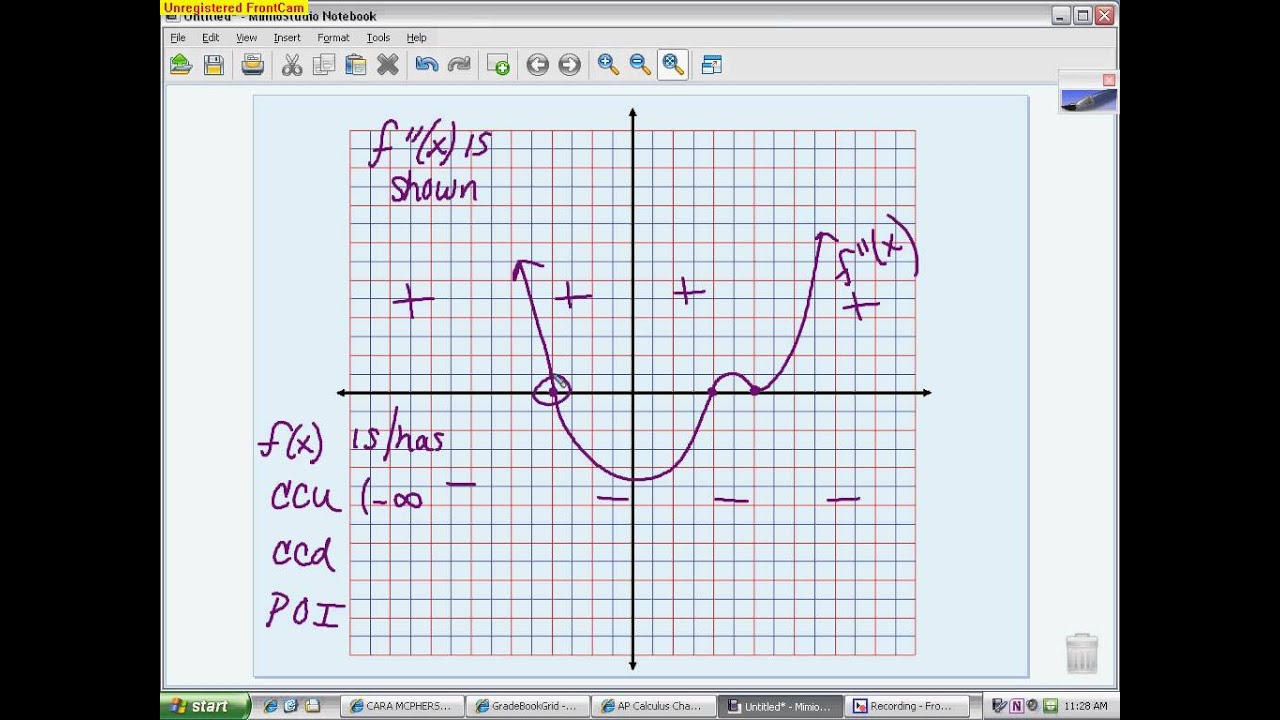Click the Delete X icon
1280x720 pixels.
pos(387,65)
